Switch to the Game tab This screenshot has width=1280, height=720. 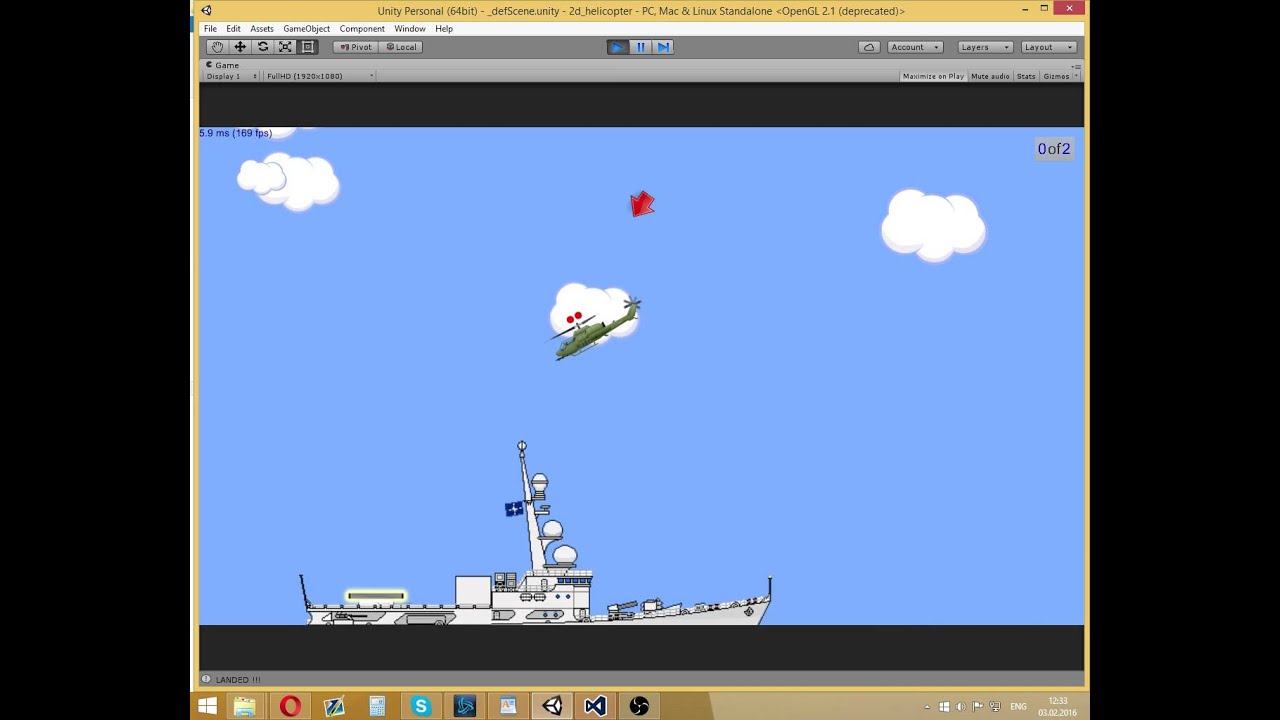(x=221, y=64)
